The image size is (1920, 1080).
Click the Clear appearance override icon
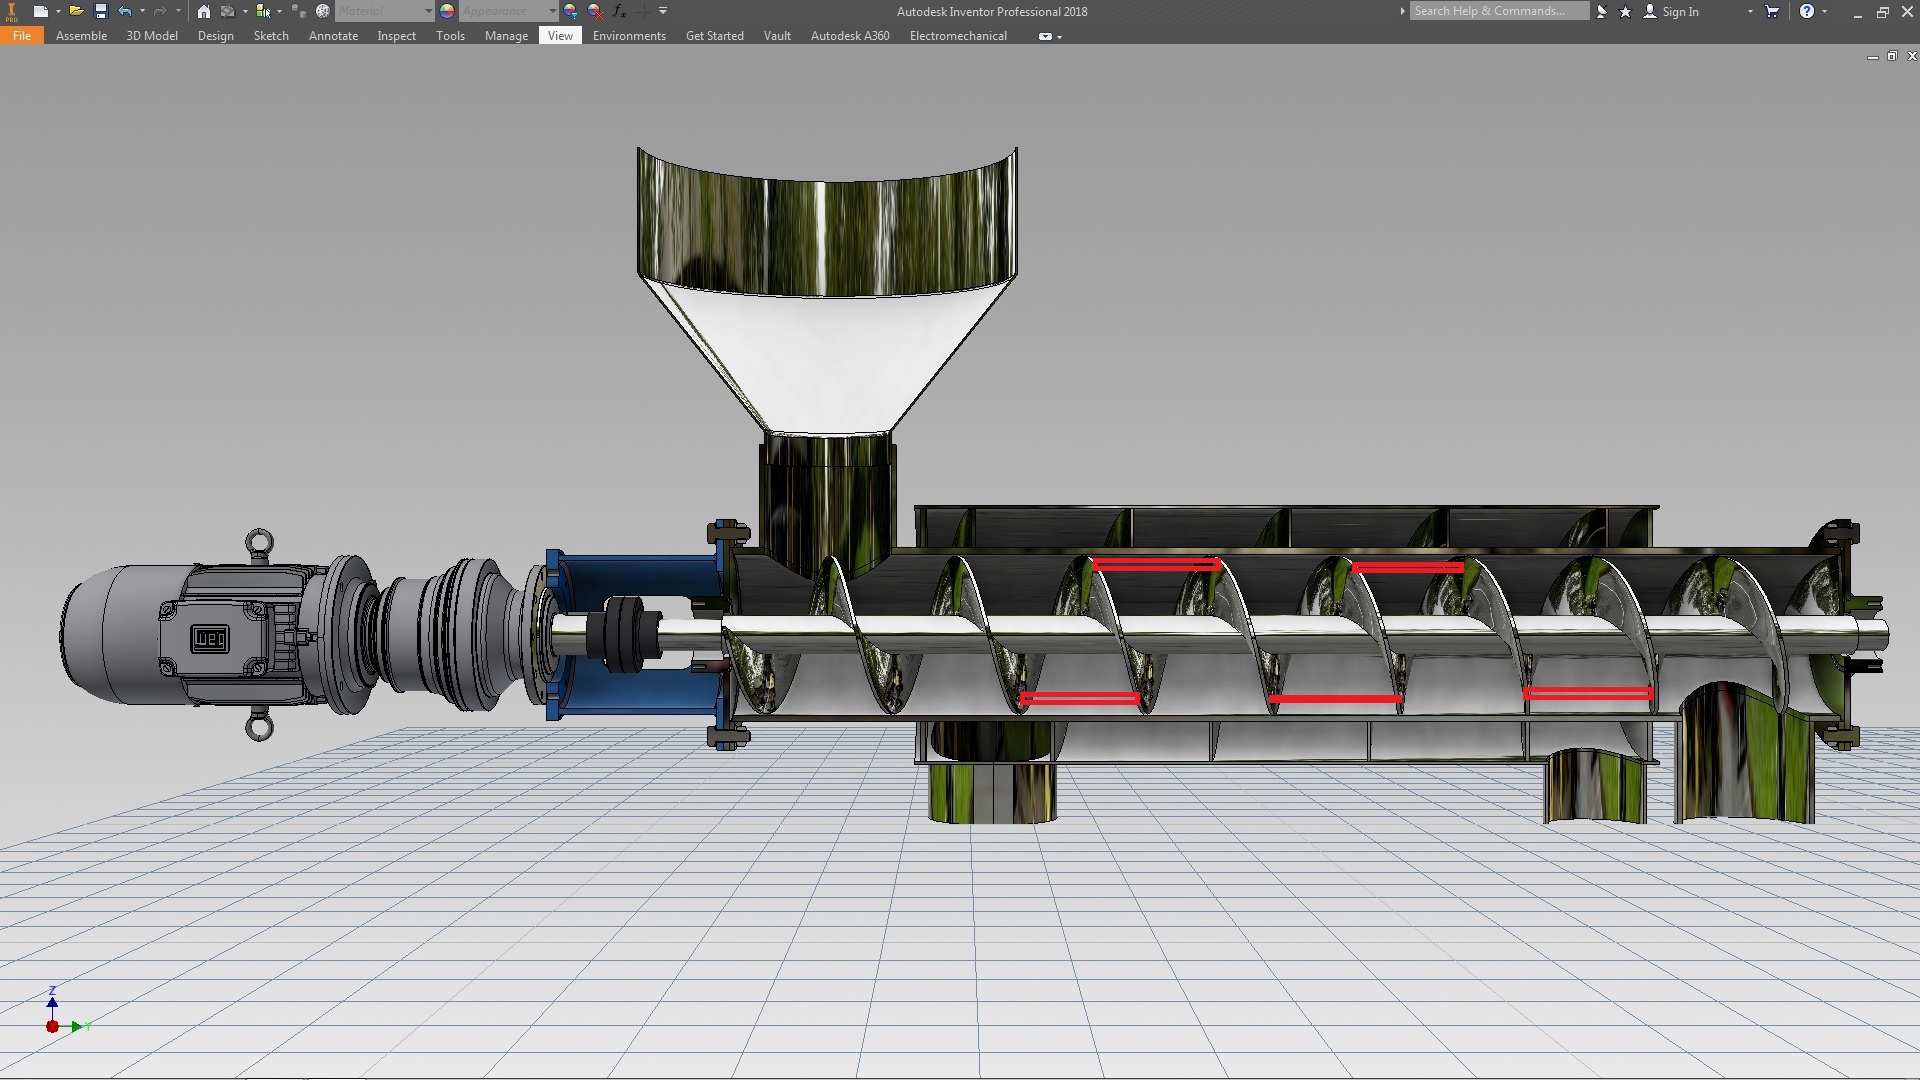(595, 11)
